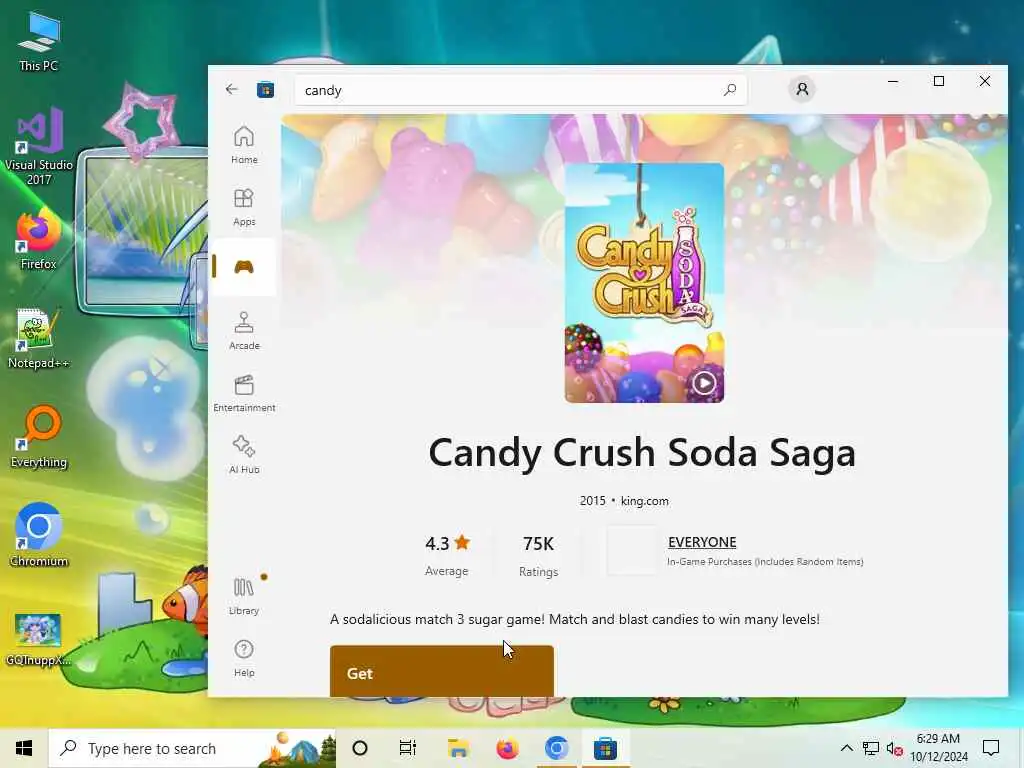This screenshot has width=1024, height=768.
Task: Show hidden system tray icons
Action: pos(846,748)
